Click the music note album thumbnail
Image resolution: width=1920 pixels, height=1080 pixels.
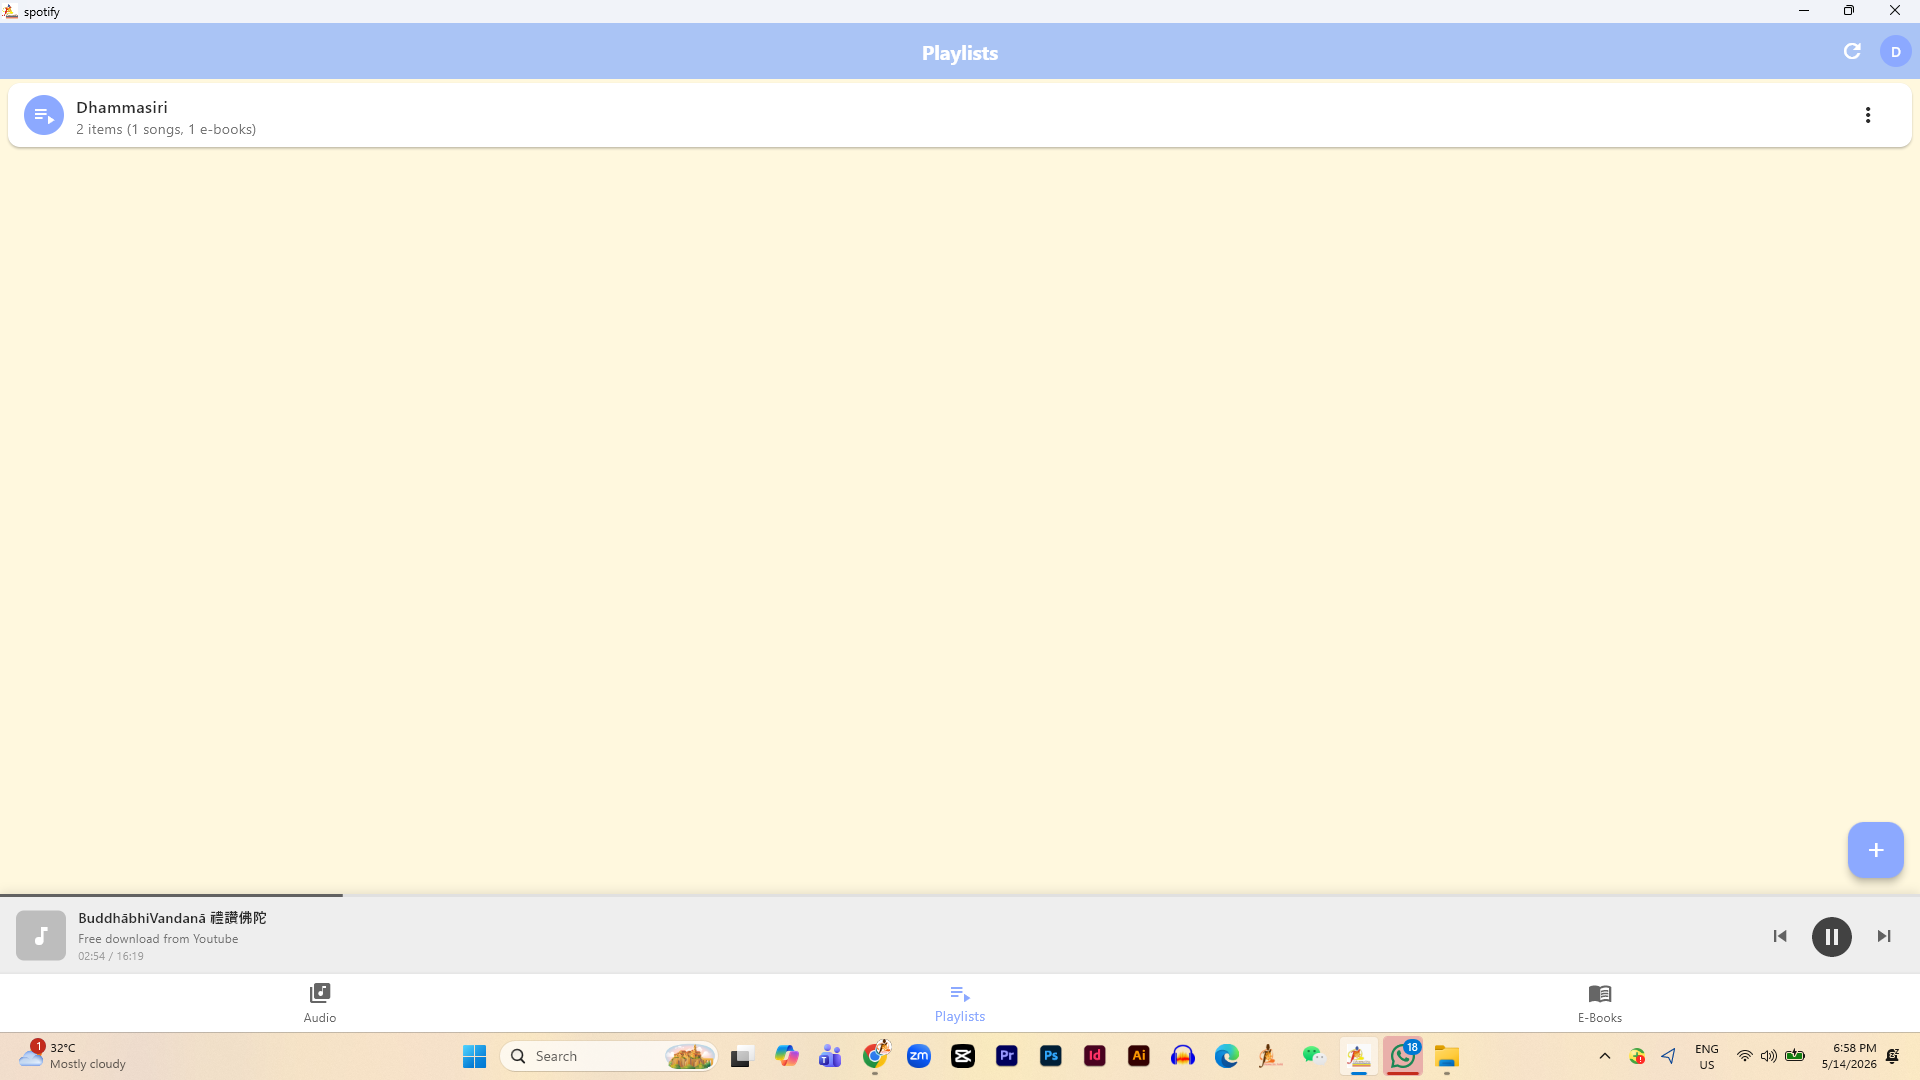tap(41, 936)
